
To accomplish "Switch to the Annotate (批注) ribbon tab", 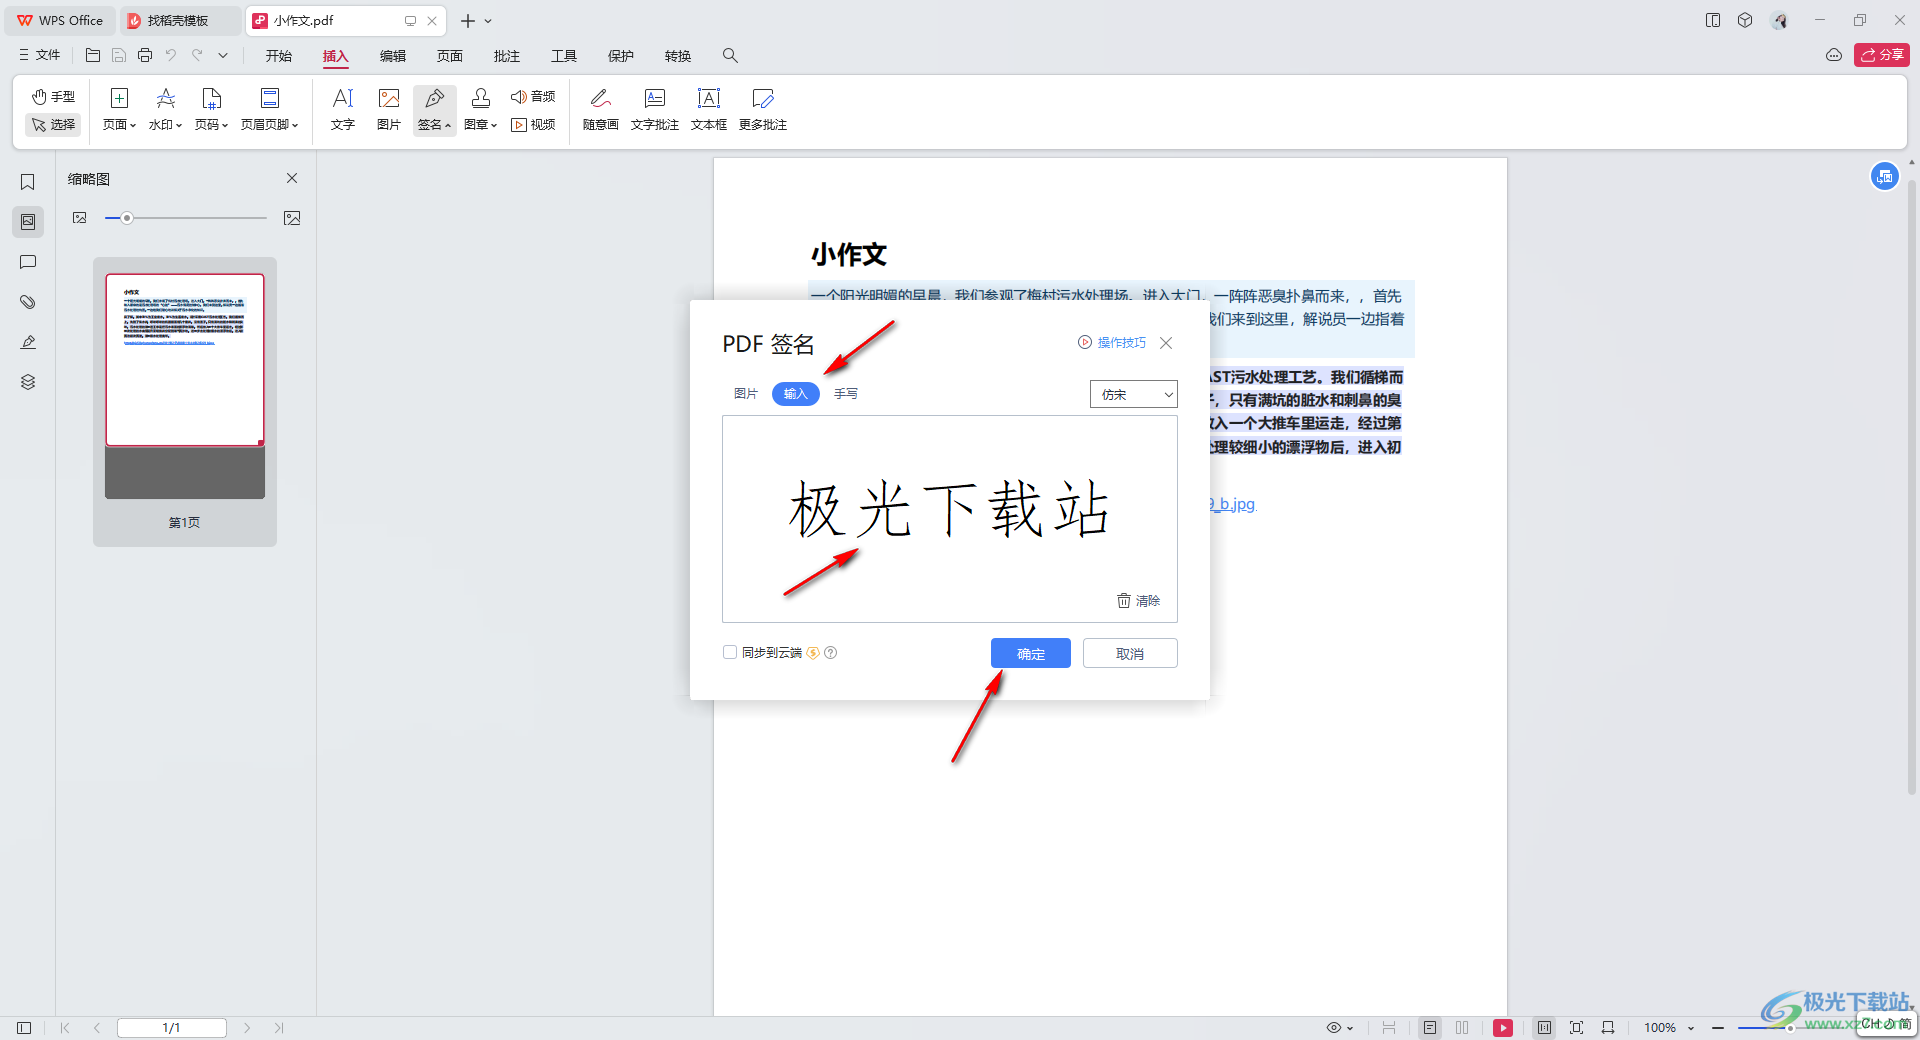I will (507, 56).
